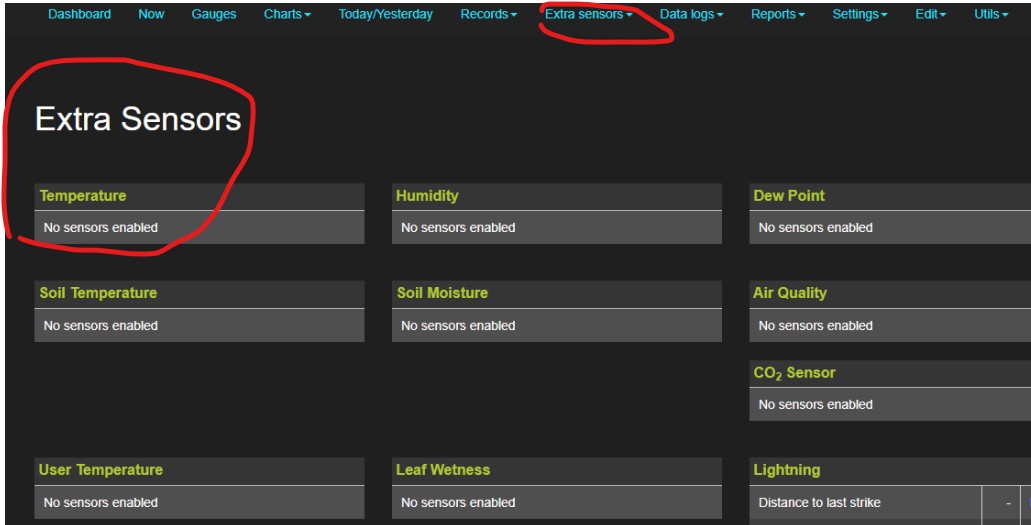Viewport: 1031px width, 525px height.
Task: Open the Reports dropdown menu
Action: pos(778,15)
